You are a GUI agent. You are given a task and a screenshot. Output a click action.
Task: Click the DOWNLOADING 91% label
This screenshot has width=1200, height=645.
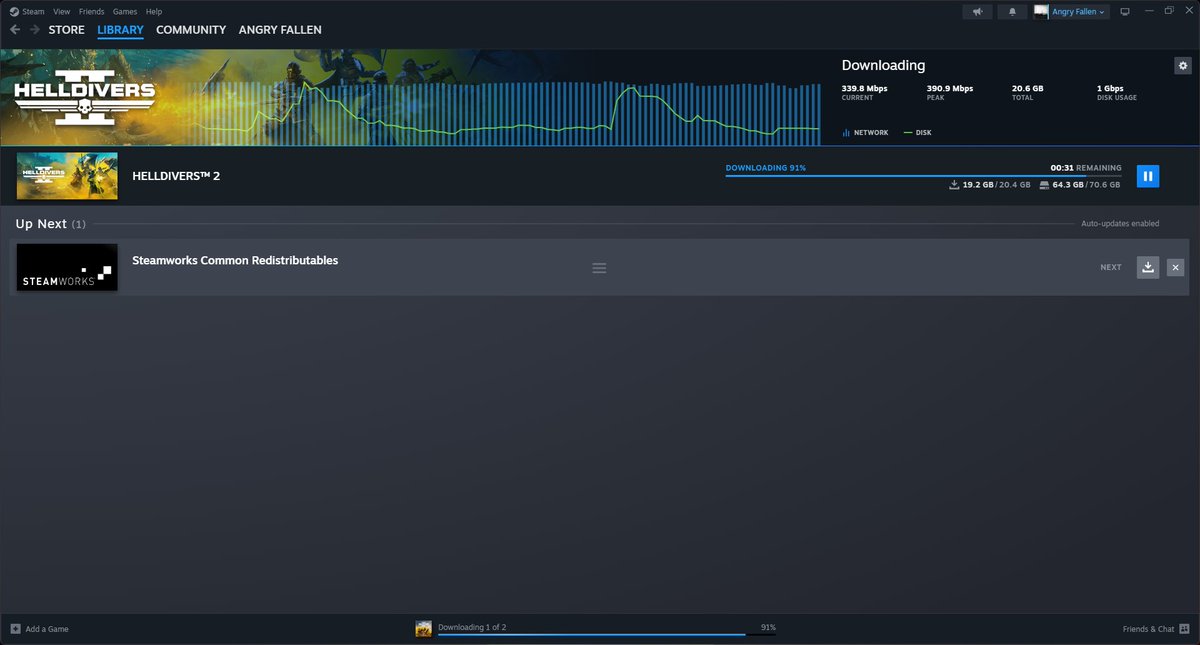coord(766,168)
